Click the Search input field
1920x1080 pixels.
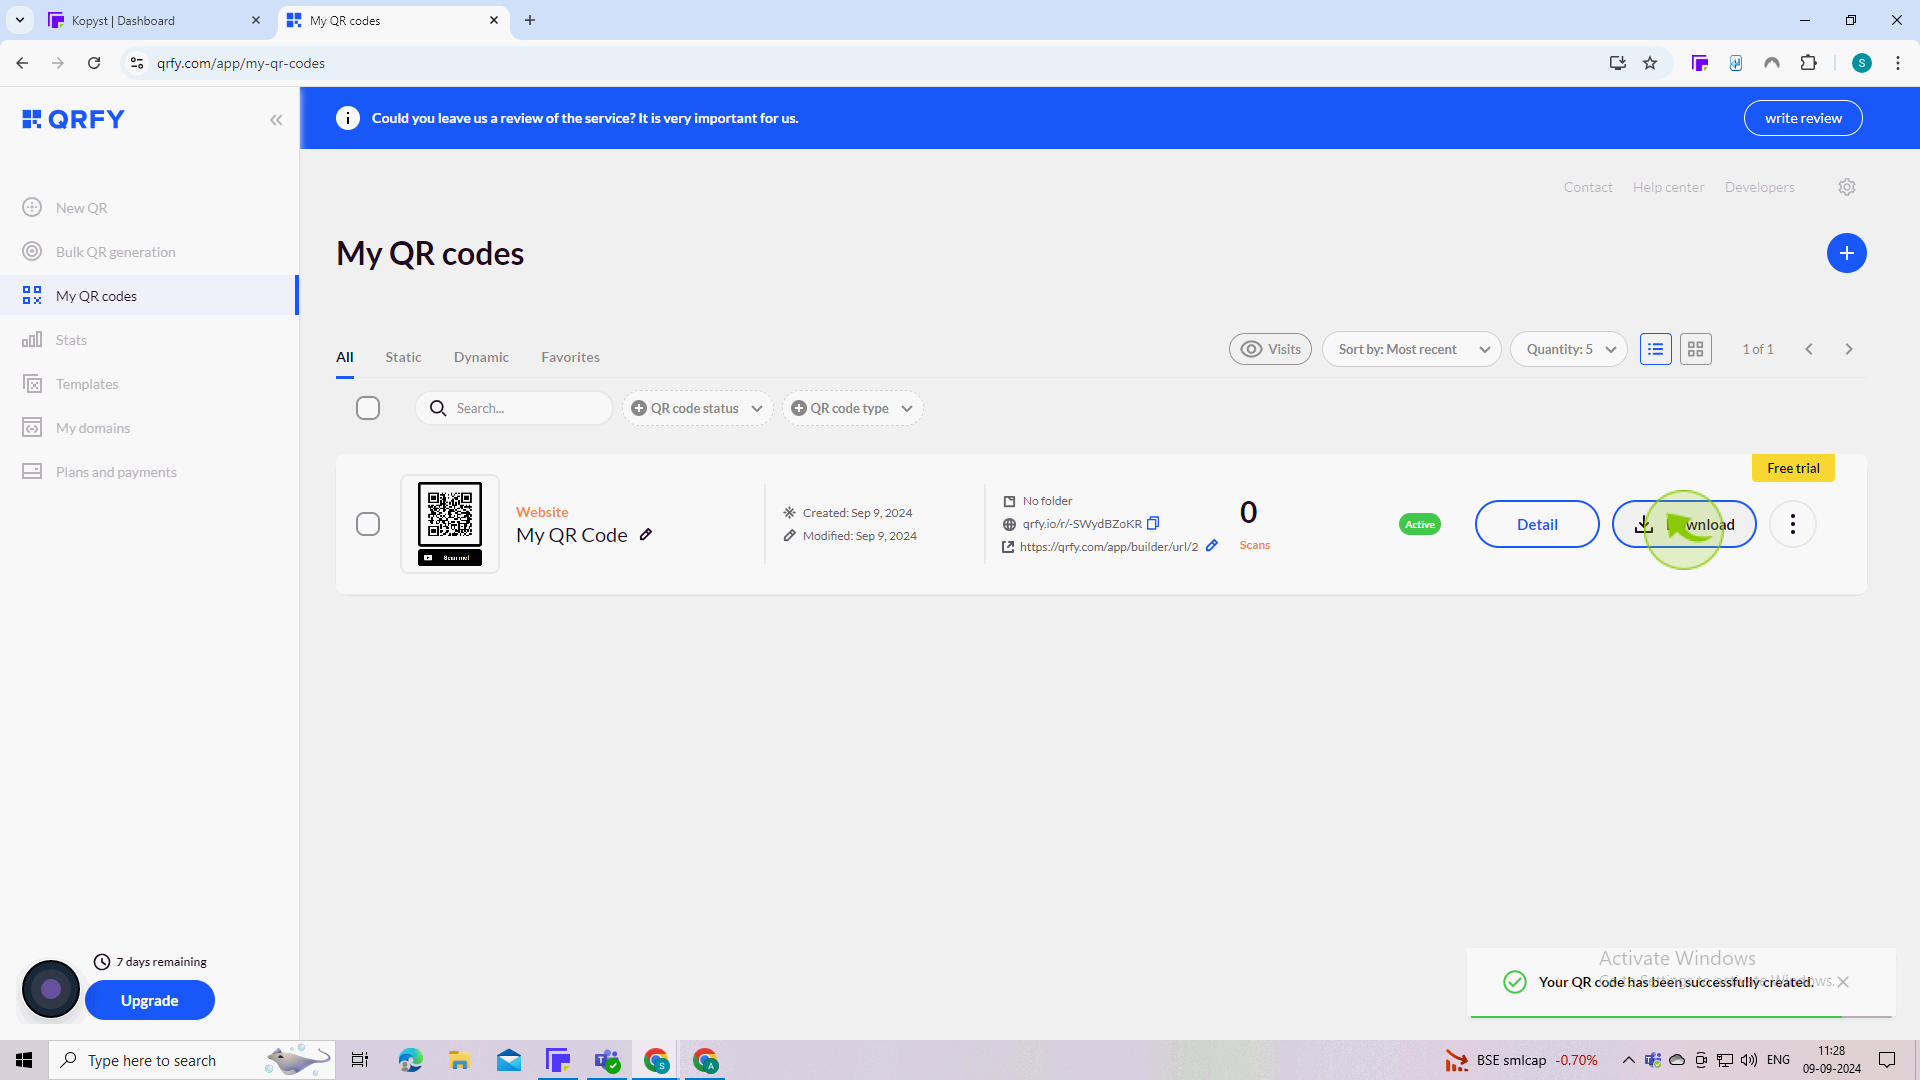(514, 408)
